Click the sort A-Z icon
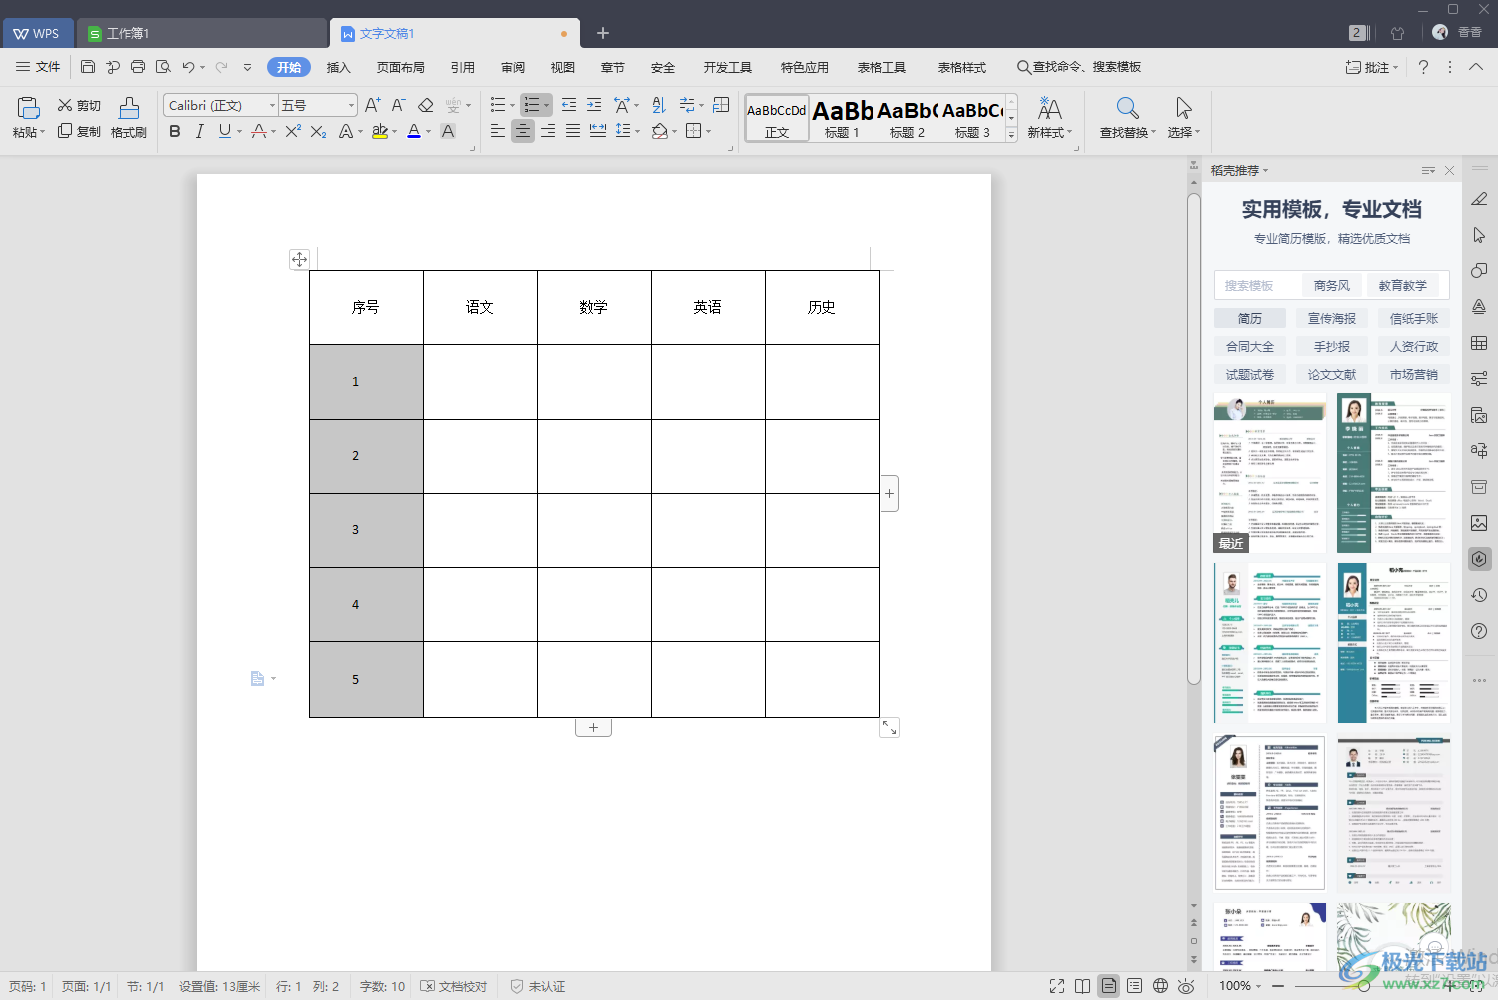This screenshot has height=1000, width=1498. tap(658, 105)
